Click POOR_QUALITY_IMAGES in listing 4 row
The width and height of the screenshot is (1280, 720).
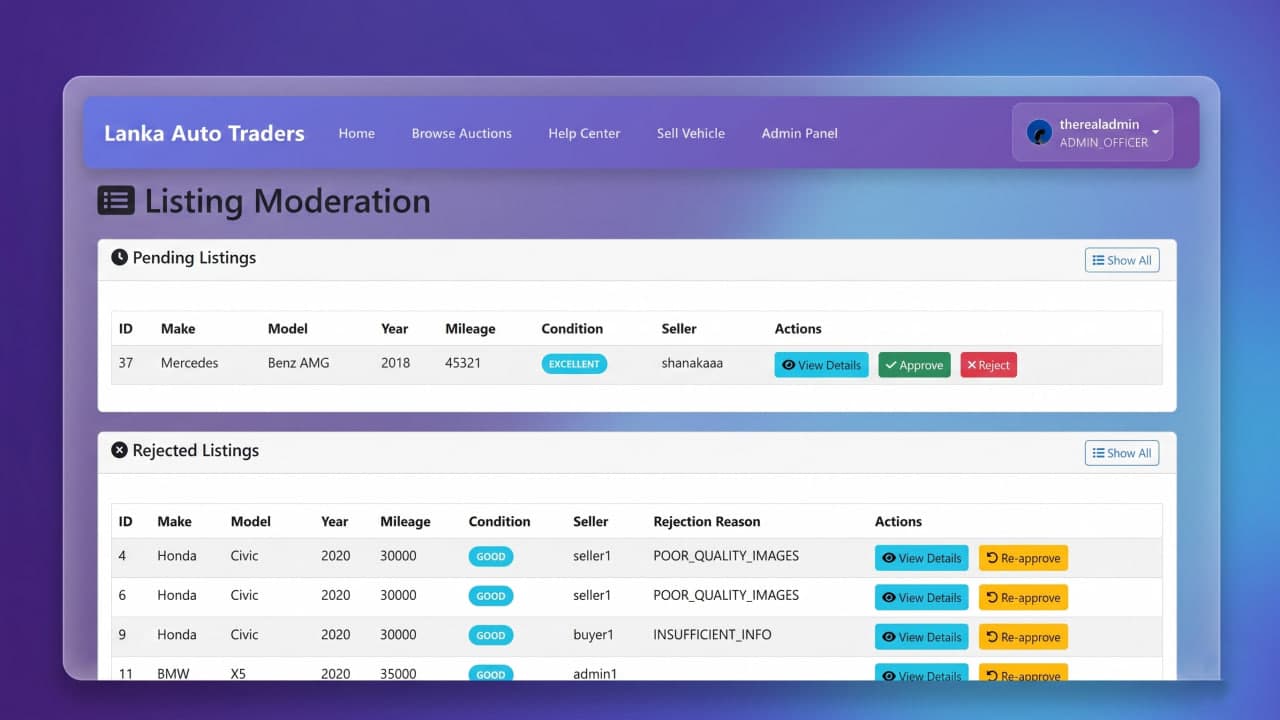(x=726, y=555)
